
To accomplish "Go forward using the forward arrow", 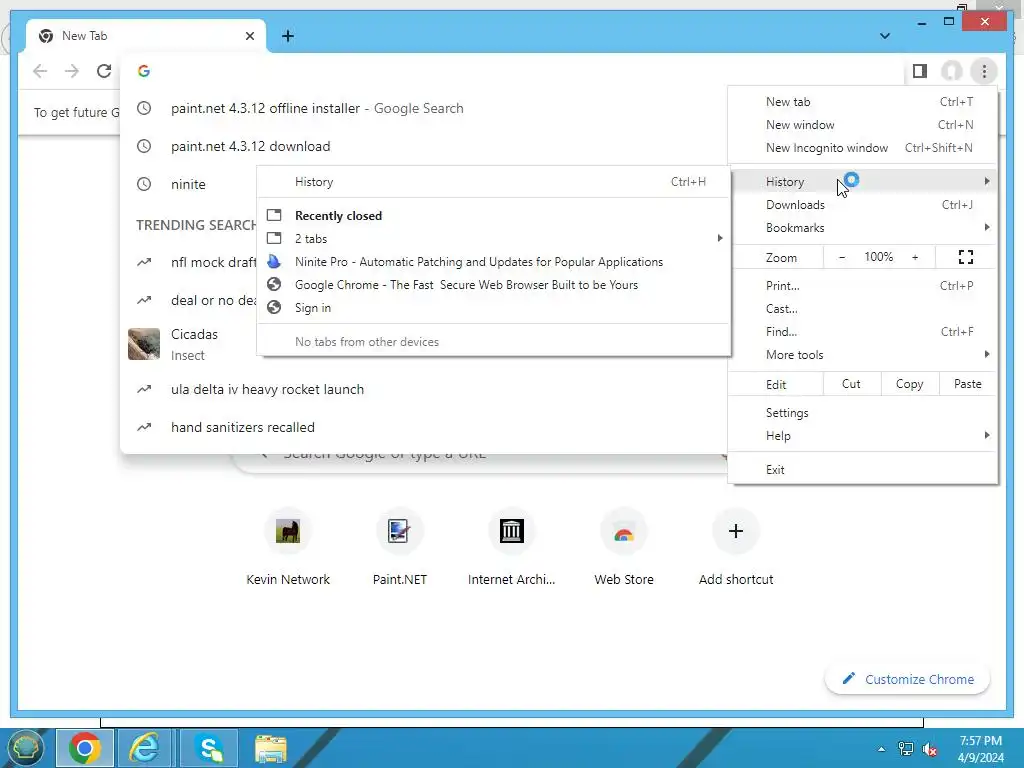I will 72,71.
